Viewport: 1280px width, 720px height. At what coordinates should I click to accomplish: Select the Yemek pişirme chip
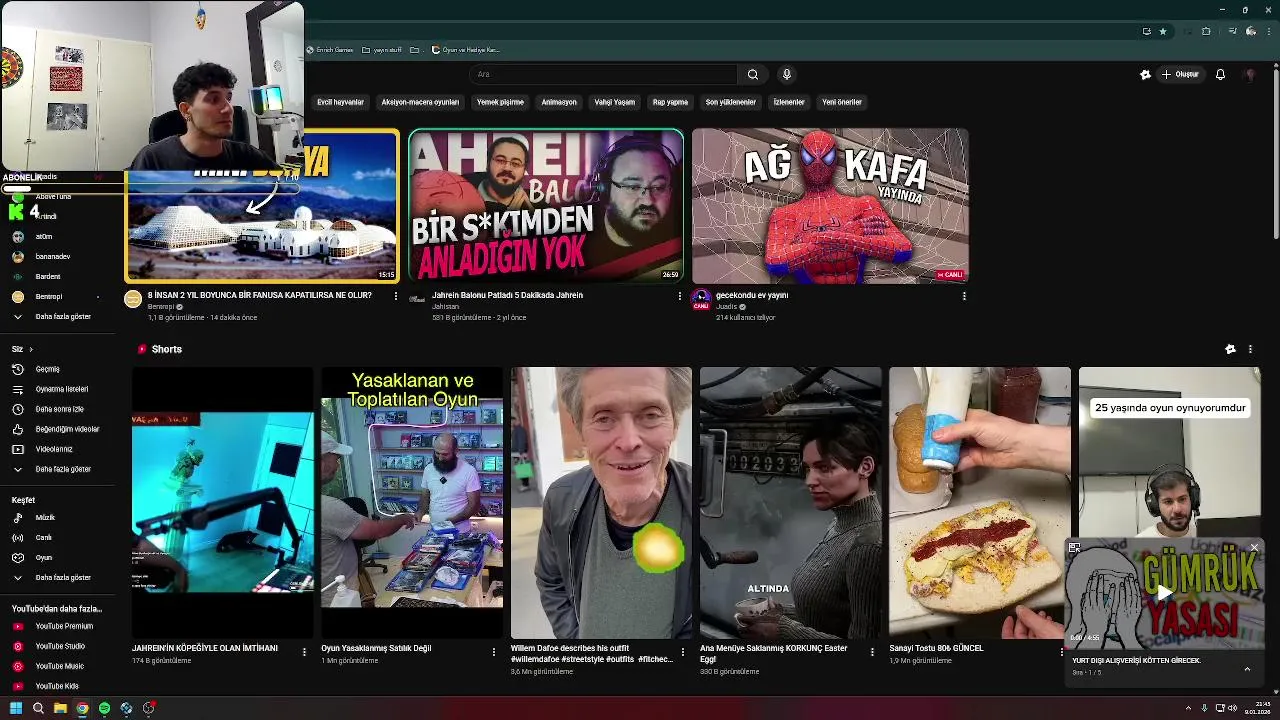tap(500, 102)
